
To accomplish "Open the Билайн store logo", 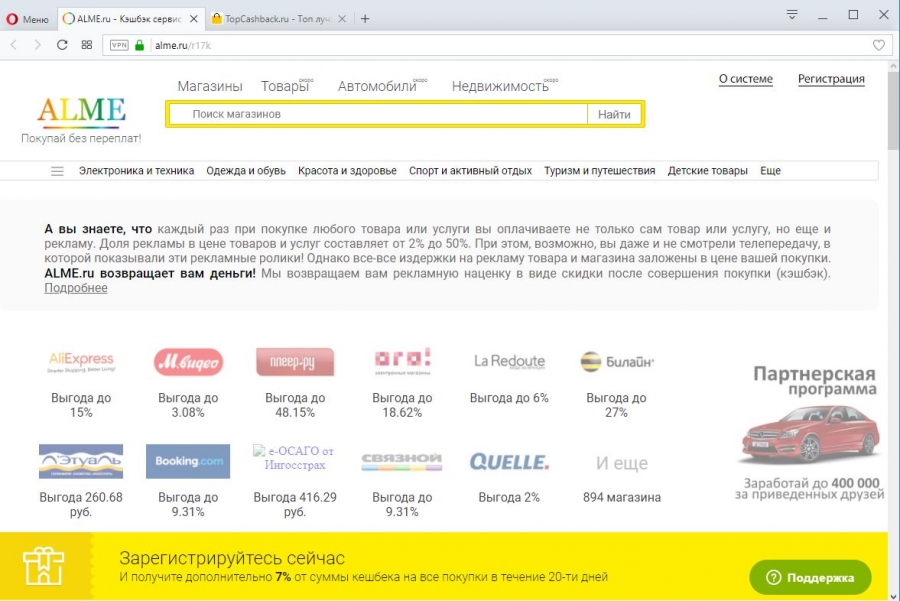I will (616, 362).
